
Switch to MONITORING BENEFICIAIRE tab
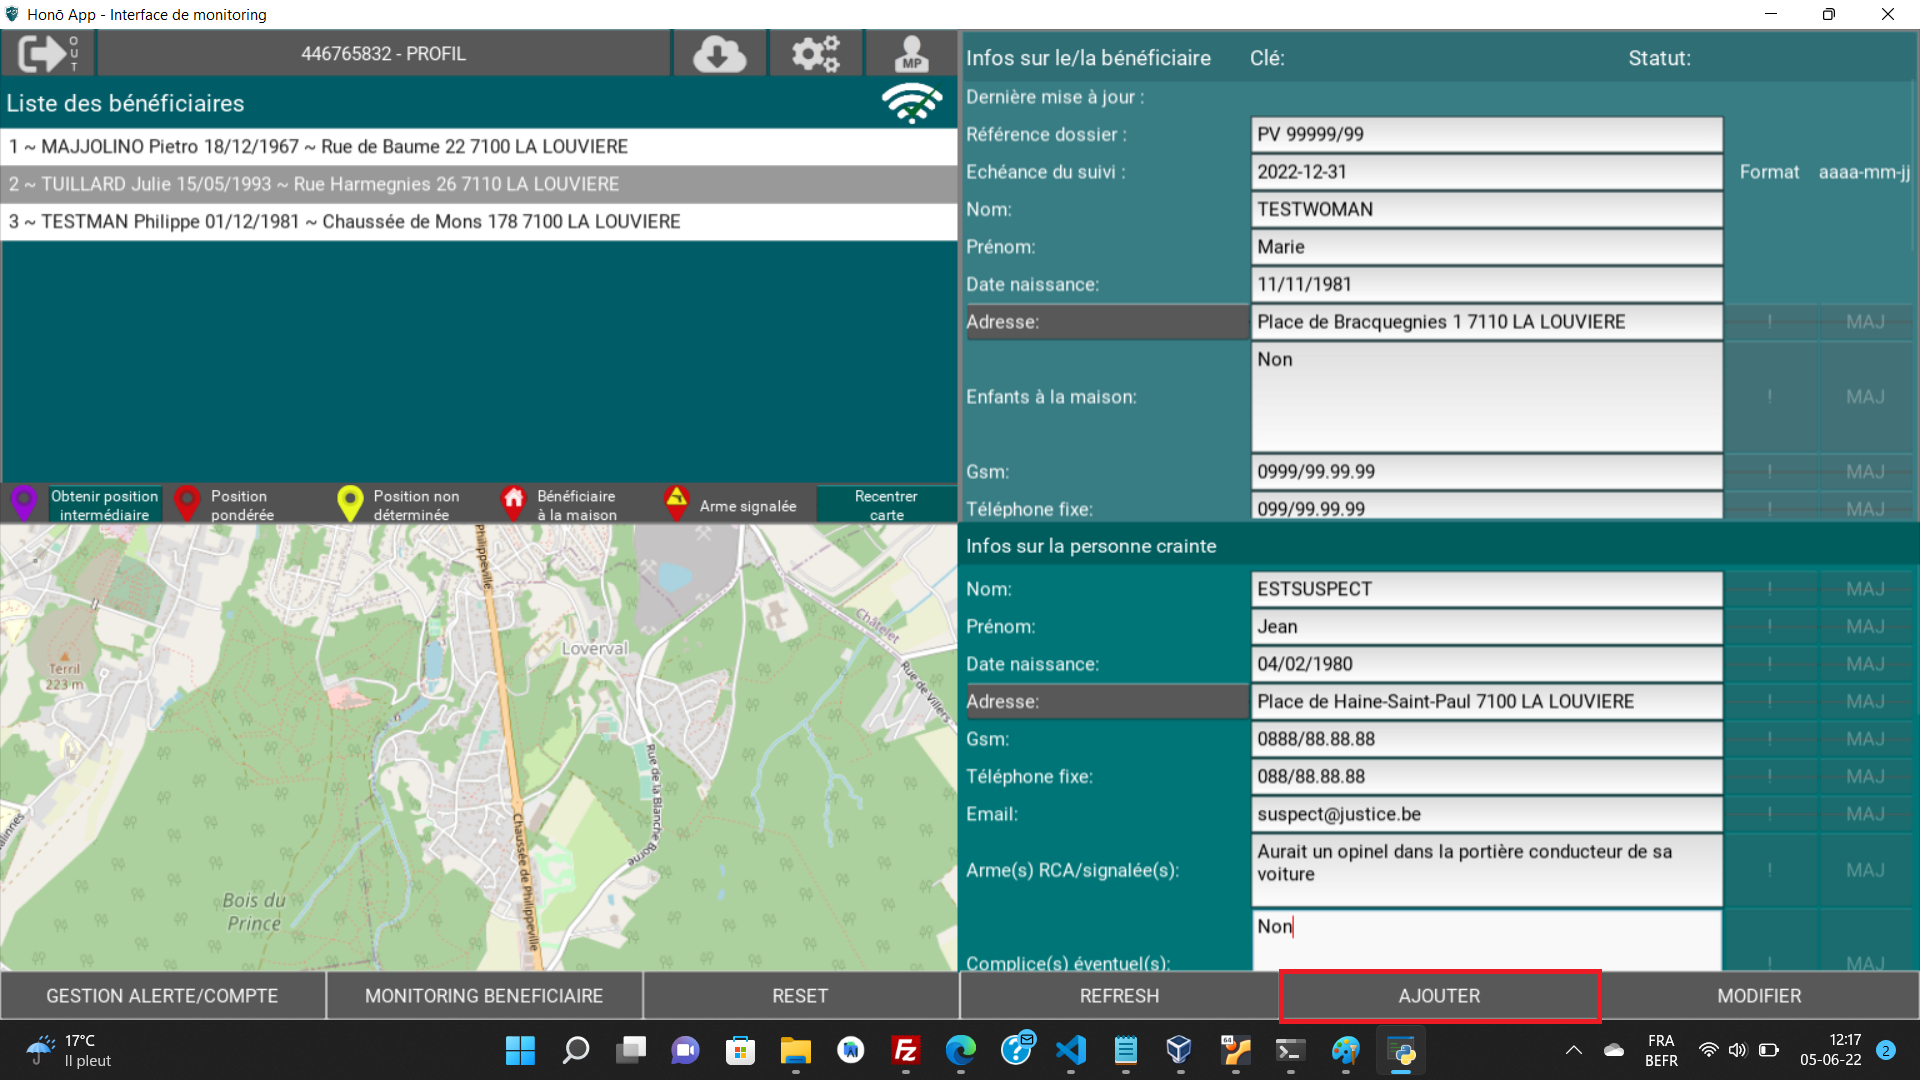coord(484,996)
